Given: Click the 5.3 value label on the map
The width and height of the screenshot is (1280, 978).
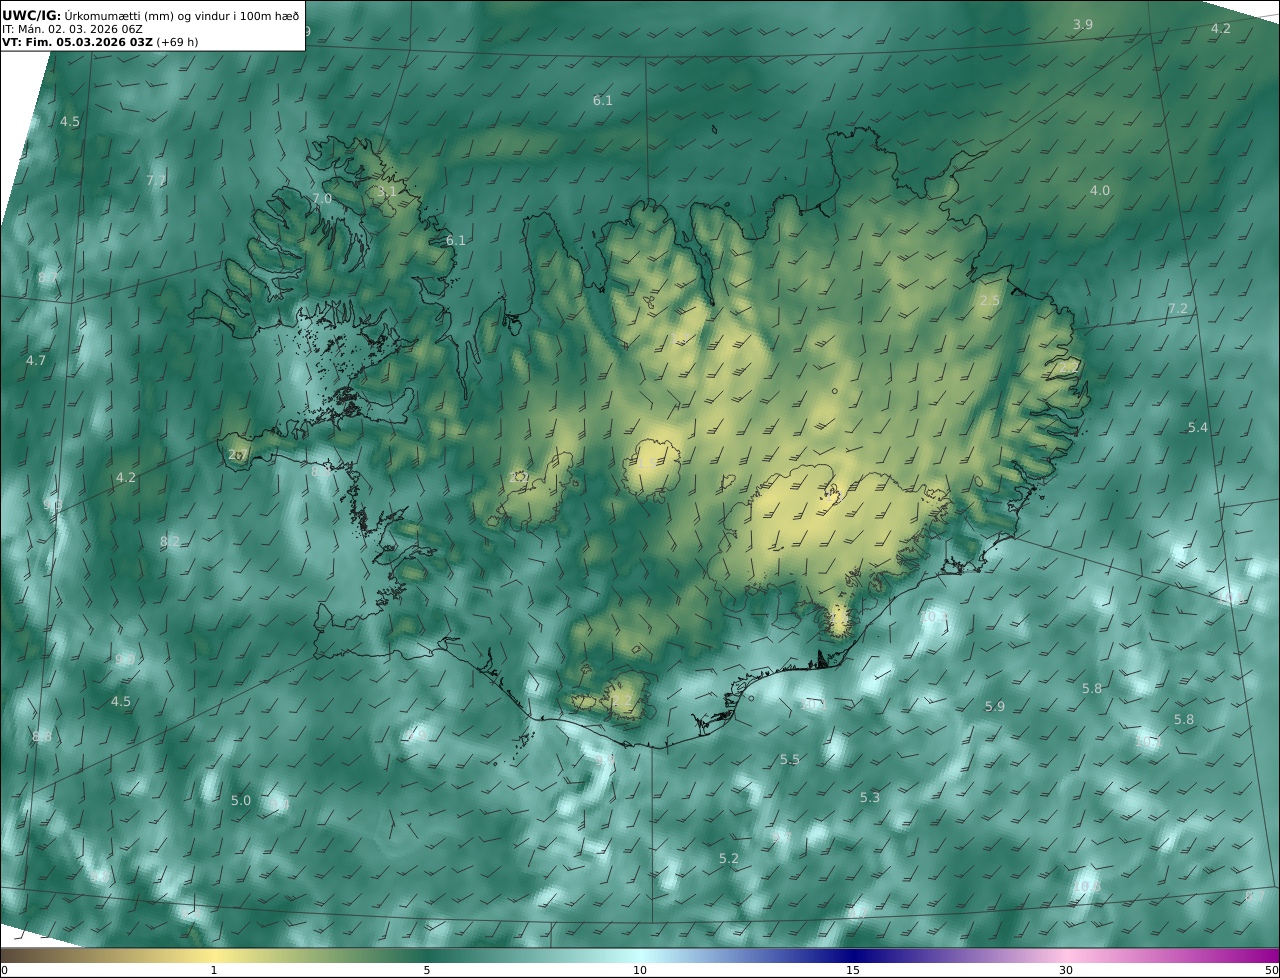Looking at the screenshot, I should pyautogui.click(x=870, y=797).
